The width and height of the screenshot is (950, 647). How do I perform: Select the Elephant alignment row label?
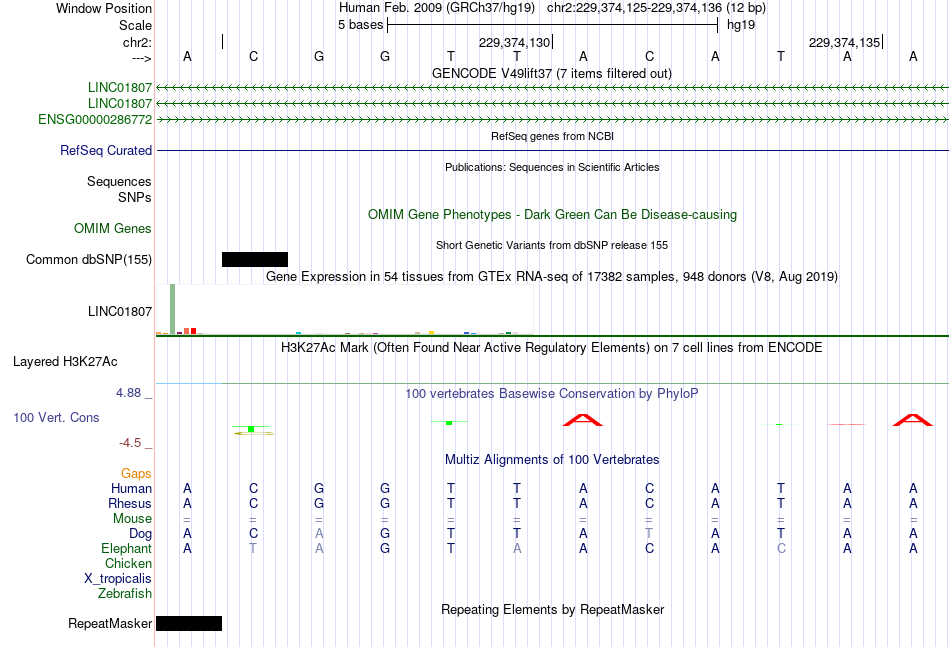127,548
